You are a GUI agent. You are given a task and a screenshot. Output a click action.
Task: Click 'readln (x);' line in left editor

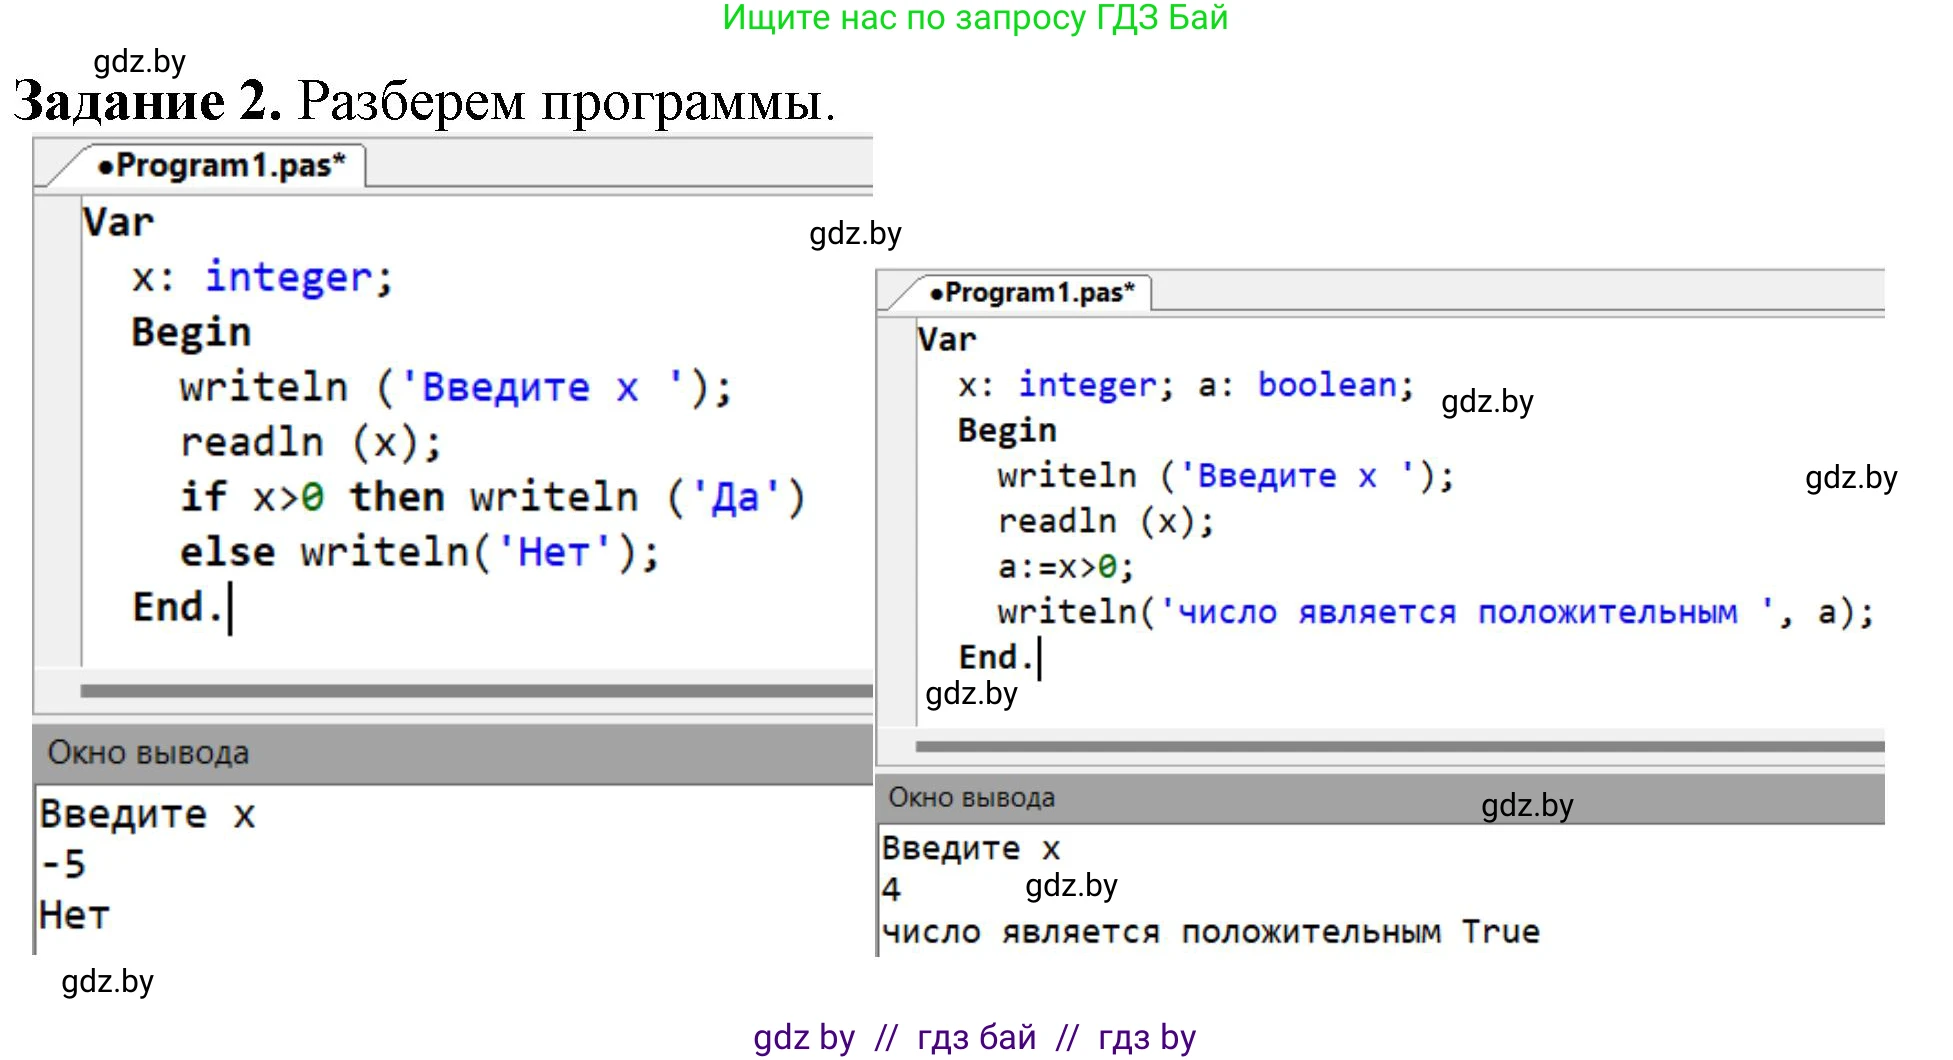[310, 442]
